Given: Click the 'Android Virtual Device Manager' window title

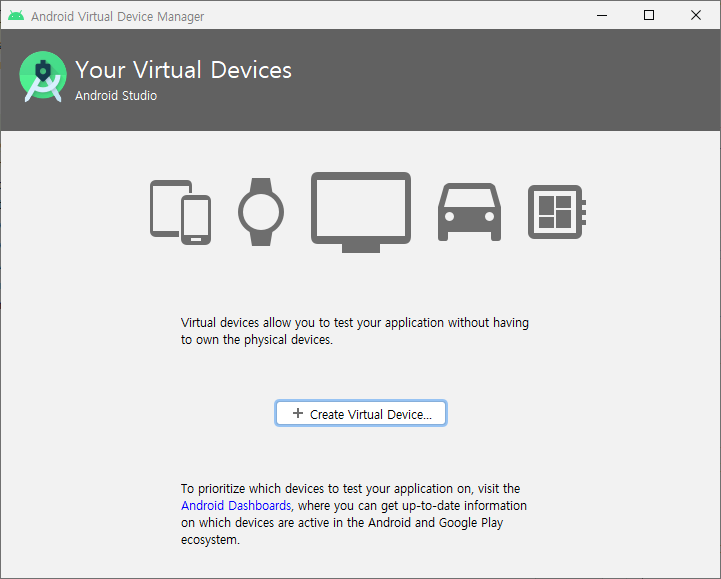Looking at the screenshot, I should (x=118, y=17).
